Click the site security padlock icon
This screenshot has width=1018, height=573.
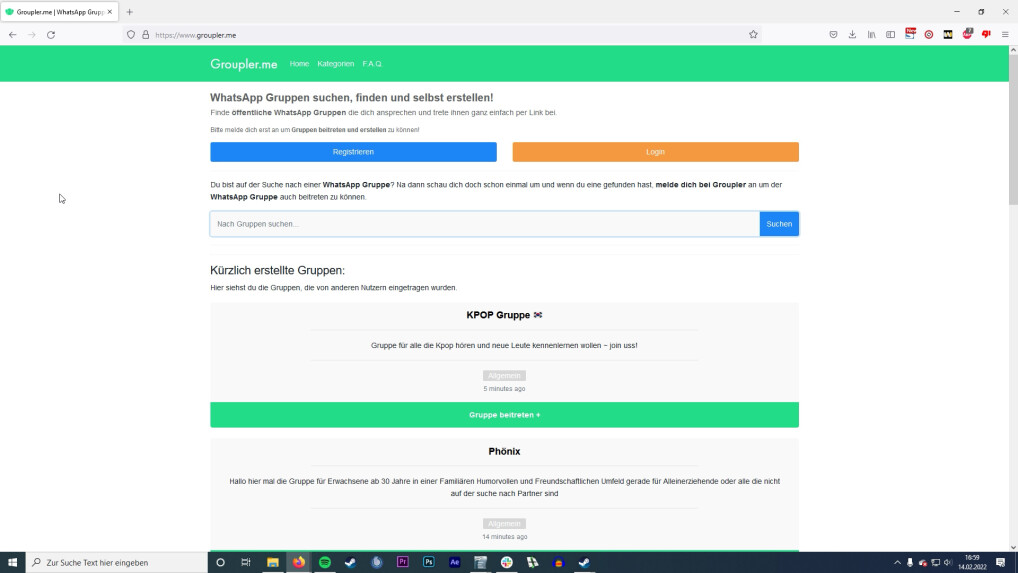(145, 34)
